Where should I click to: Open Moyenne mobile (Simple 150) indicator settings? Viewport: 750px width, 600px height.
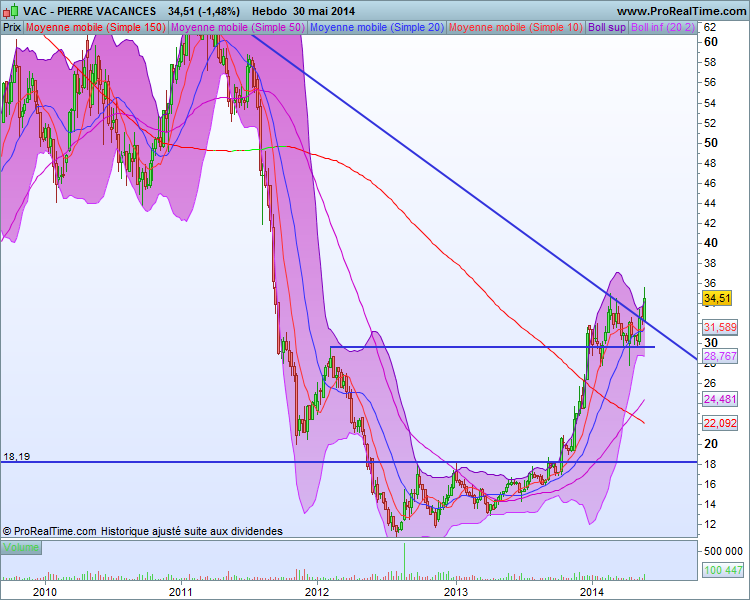95,27
